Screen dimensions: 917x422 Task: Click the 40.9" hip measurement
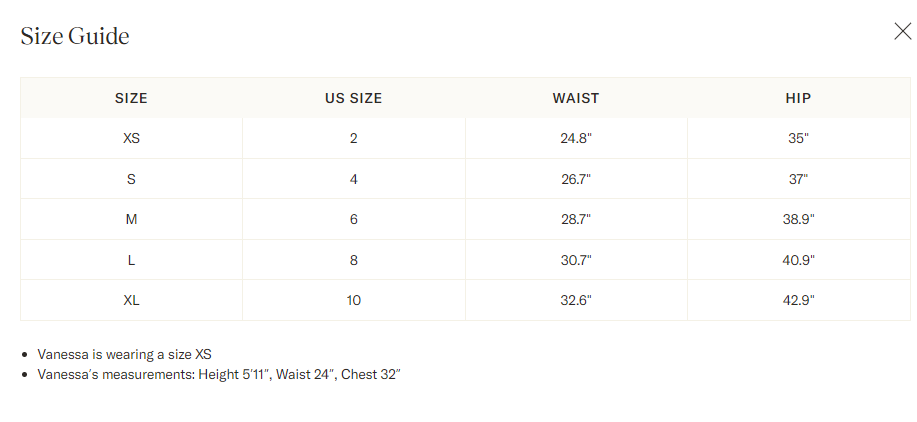click(799, 260)
